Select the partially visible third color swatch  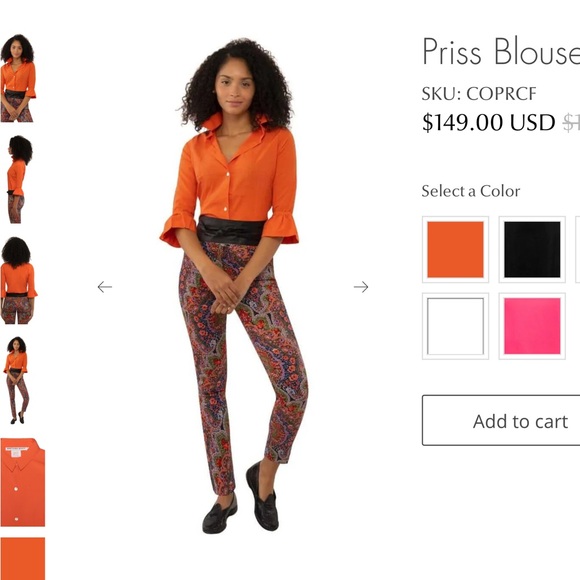pyautogui.click(x=578, y=249)
